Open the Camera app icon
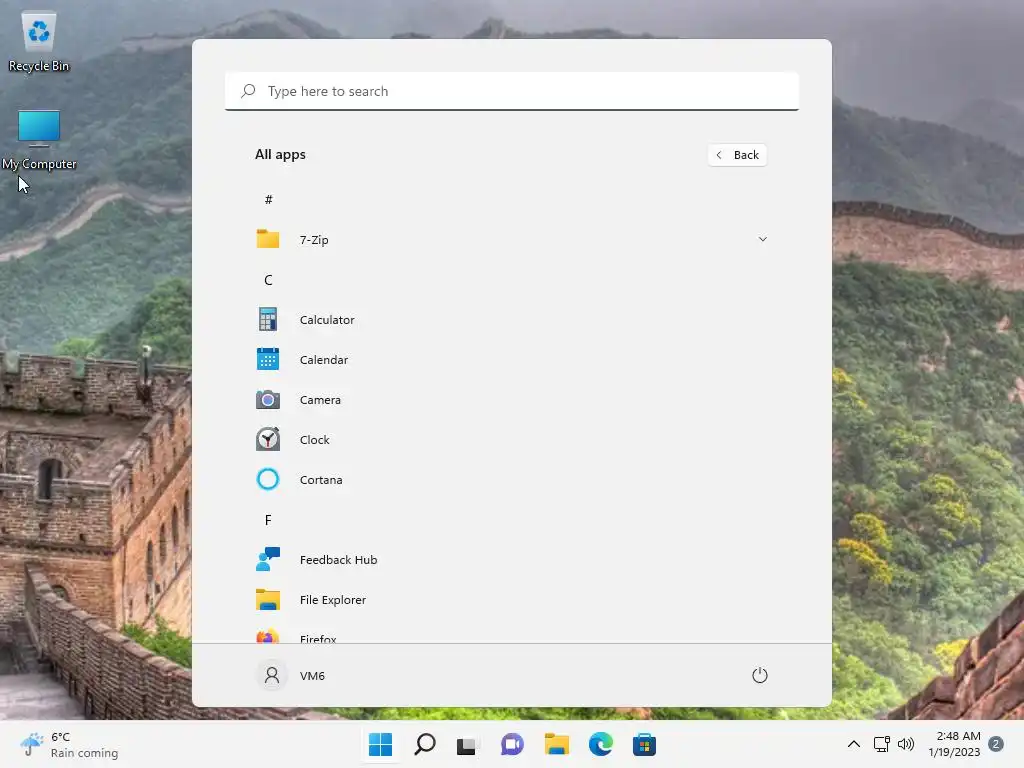 [x=268, y=400]
